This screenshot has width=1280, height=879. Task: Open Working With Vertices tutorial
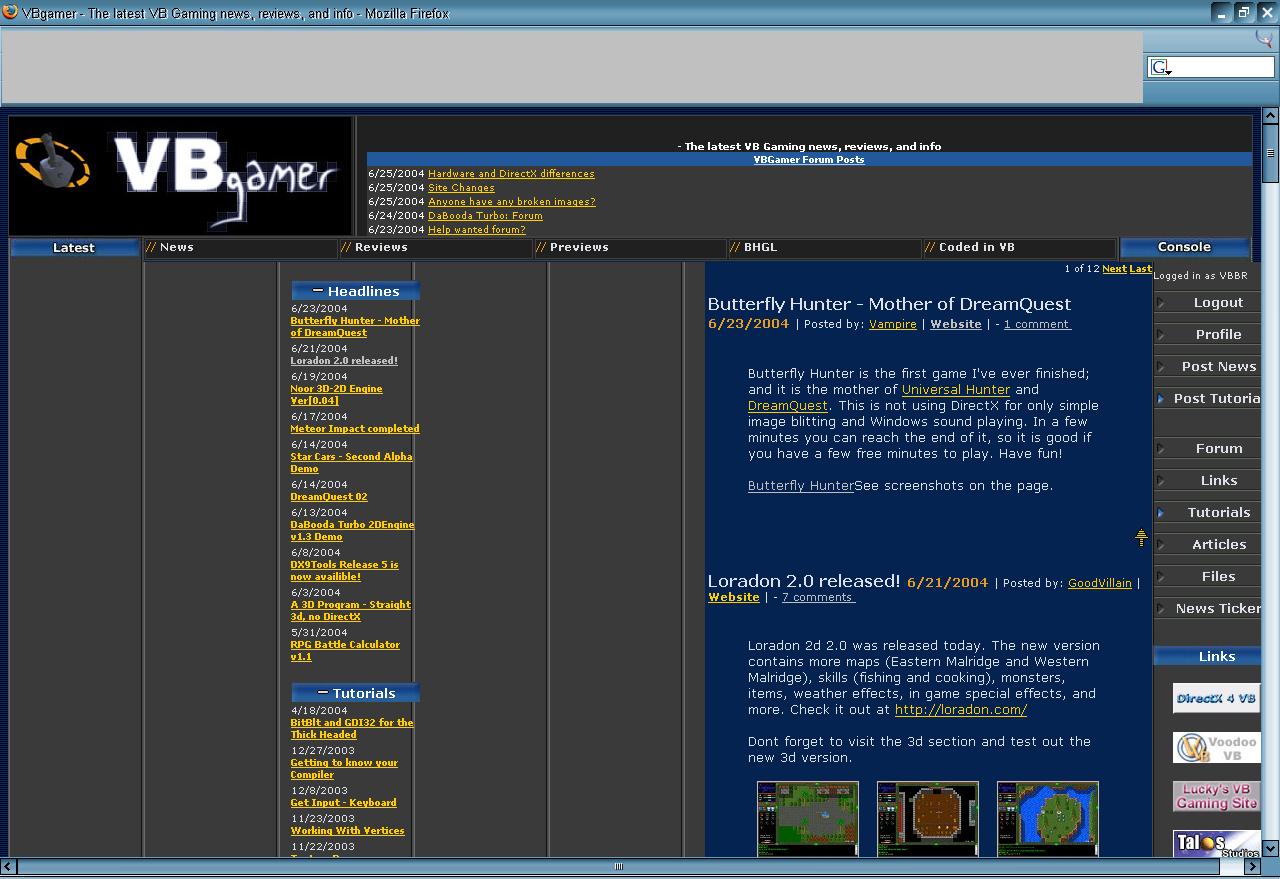(x=348, y=831)
